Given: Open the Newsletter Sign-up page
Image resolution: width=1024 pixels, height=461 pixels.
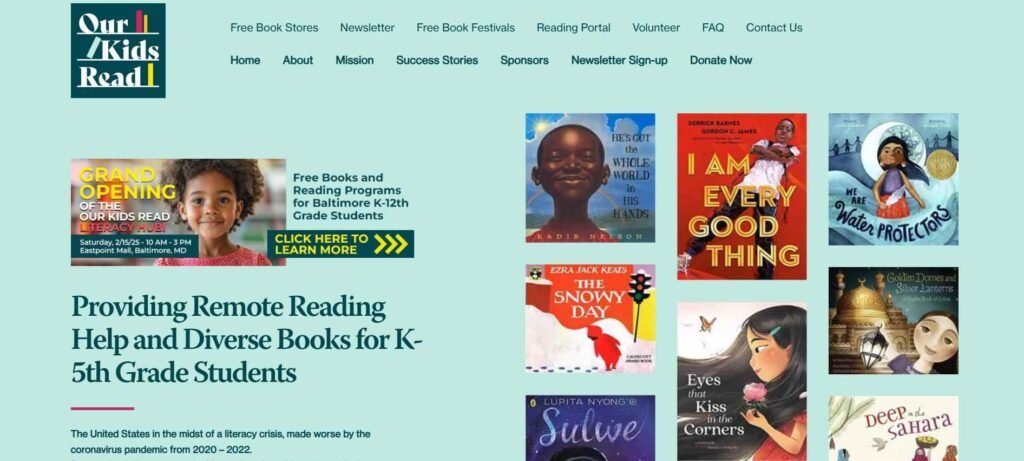Looking at the screenshot, I should click(x=619, y=60).
